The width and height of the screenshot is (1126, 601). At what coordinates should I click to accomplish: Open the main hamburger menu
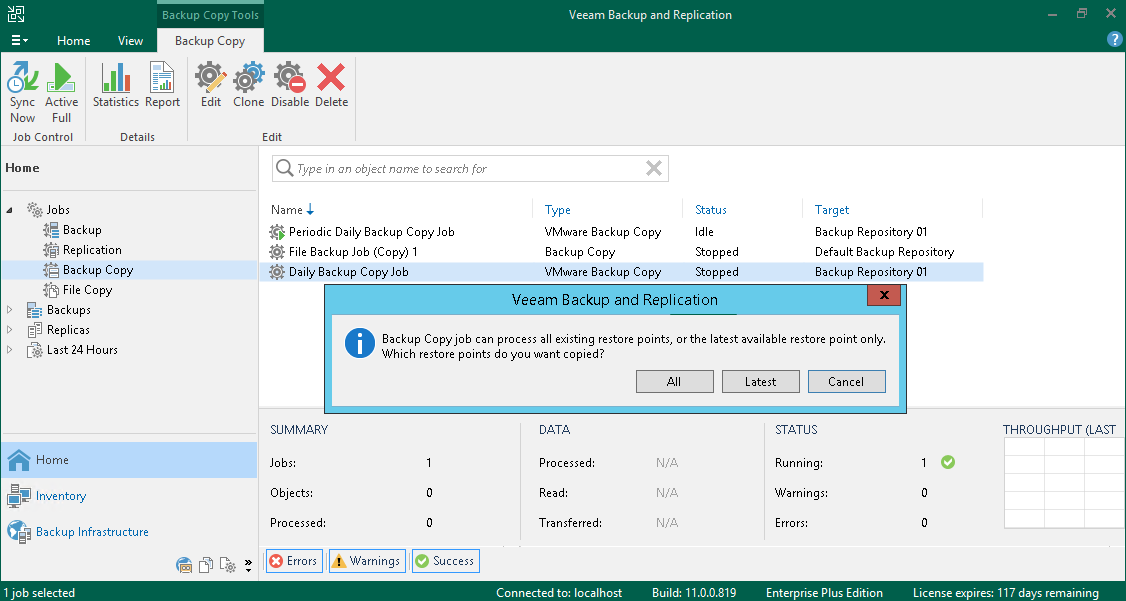19,40
